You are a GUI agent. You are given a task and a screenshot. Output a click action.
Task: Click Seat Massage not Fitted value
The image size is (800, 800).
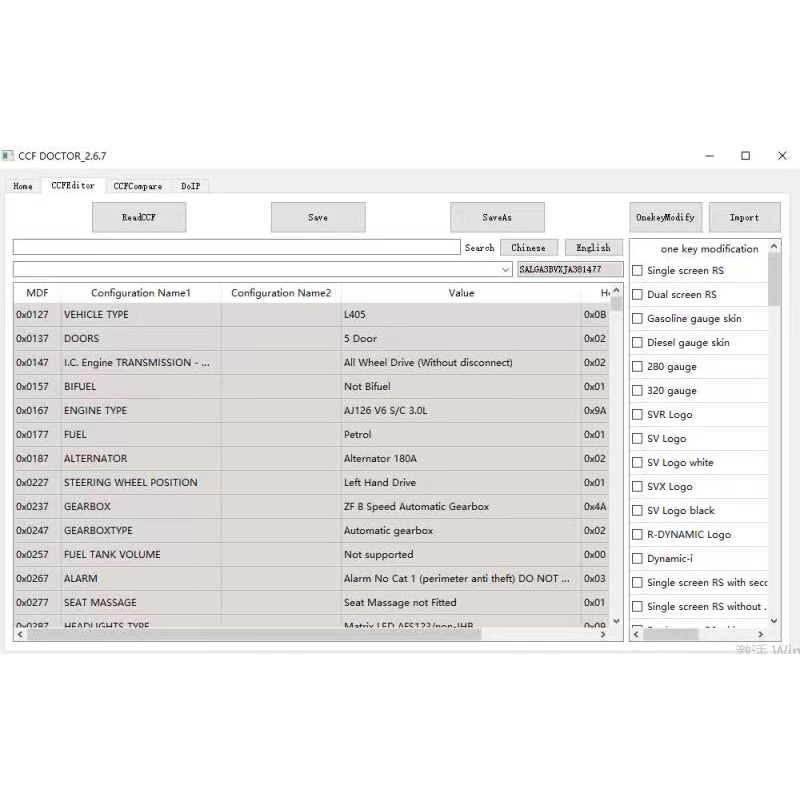pyautogui.click(x=400, y=602)
